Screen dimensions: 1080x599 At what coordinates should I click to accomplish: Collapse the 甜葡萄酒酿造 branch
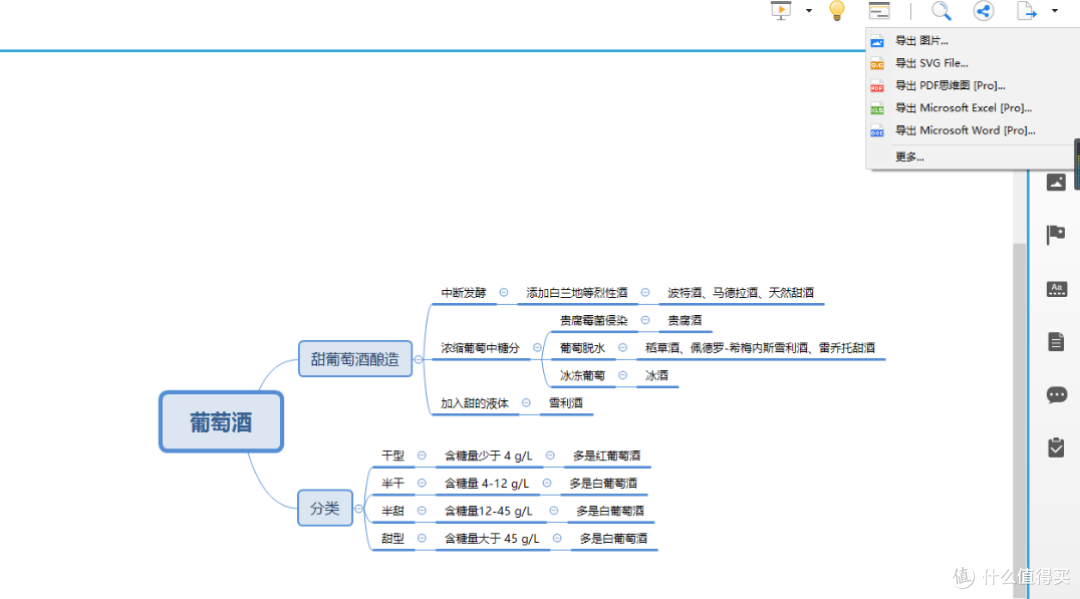tap(418, 359)
